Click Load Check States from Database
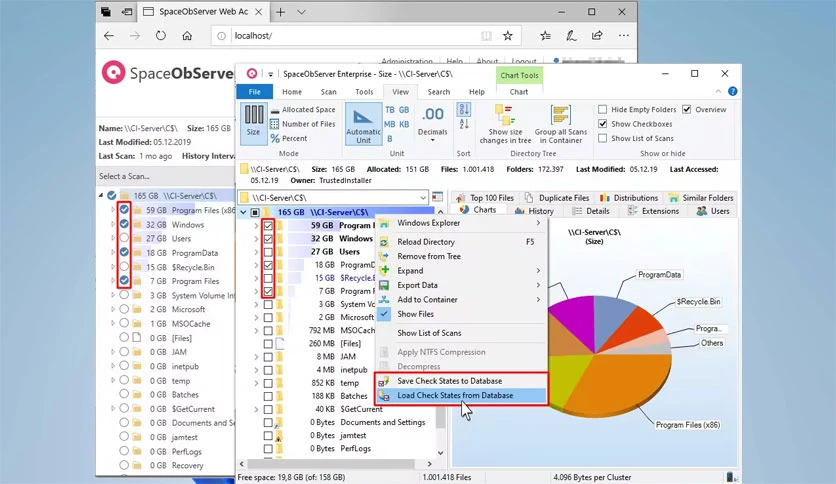Image resolution: width=836 pixels, height=484 pixels. 462,396
